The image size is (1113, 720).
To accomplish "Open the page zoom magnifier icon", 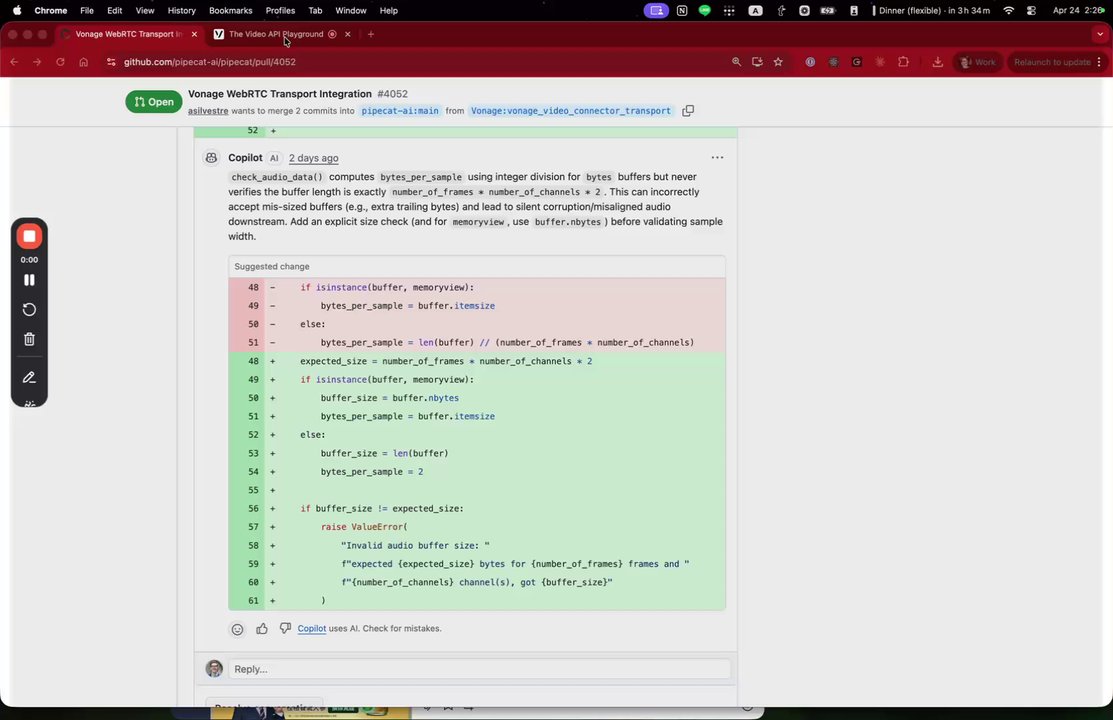I will (736, 62).
